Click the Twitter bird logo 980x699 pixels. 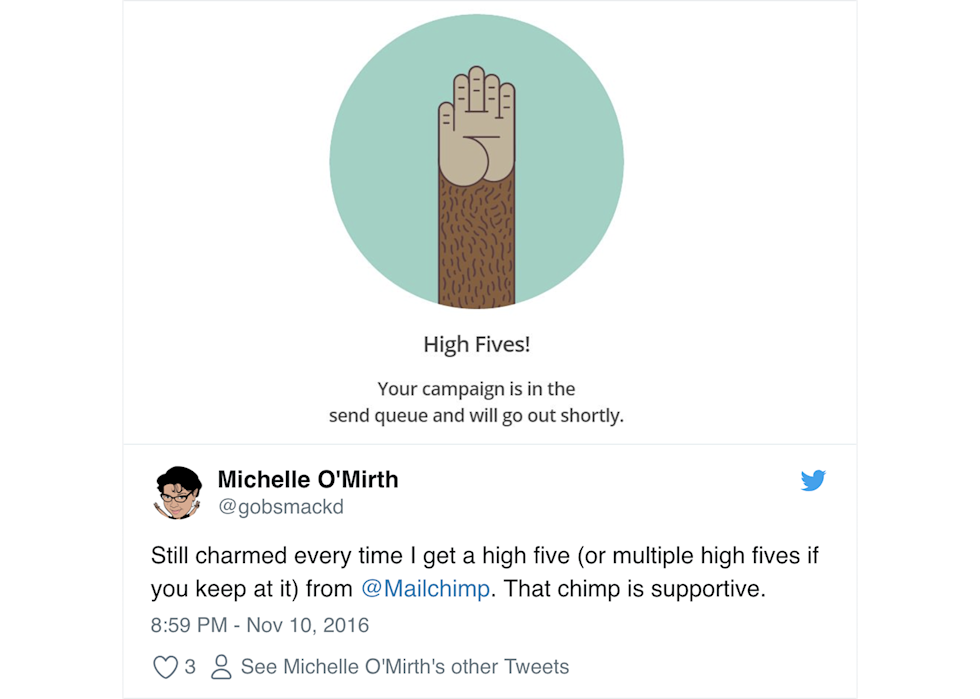pyautogui.click(x=813, y=481)
